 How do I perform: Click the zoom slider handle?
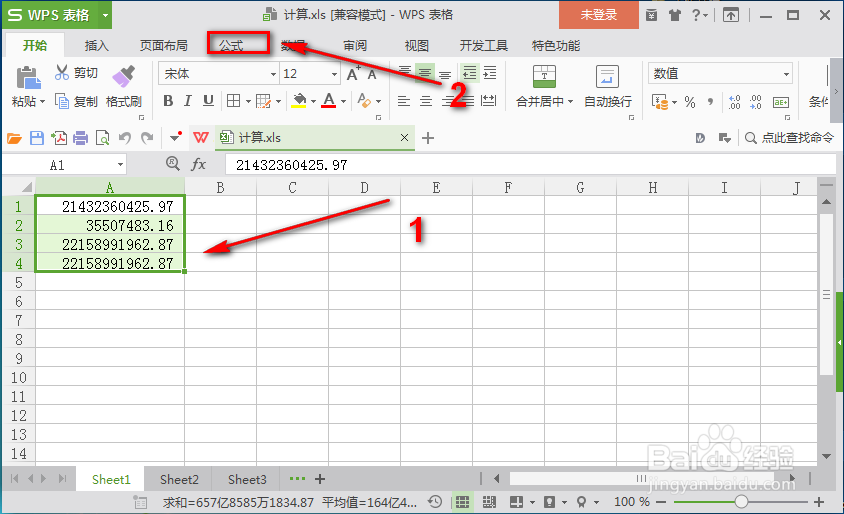coord(741,502)
